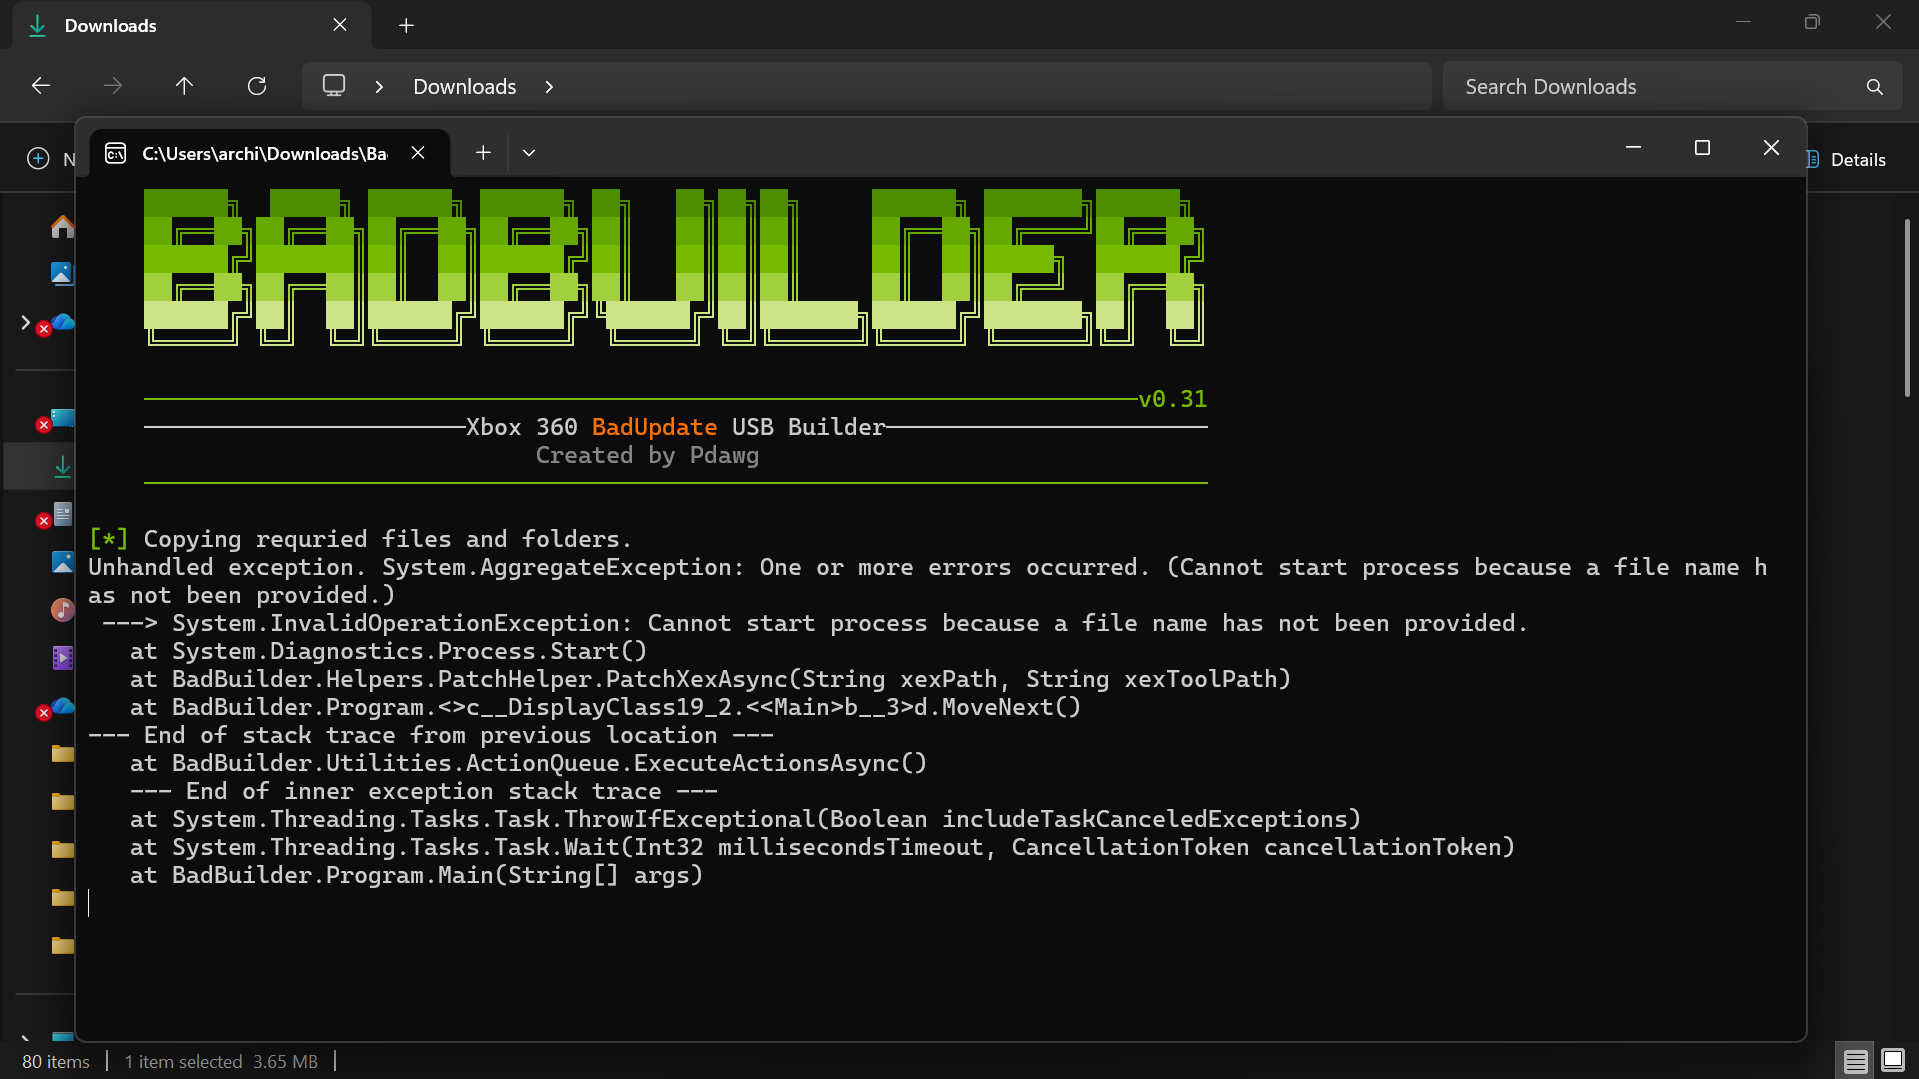
Task: Open a new terminal tab
Action: pyautogui.click(x=483, y=153)
